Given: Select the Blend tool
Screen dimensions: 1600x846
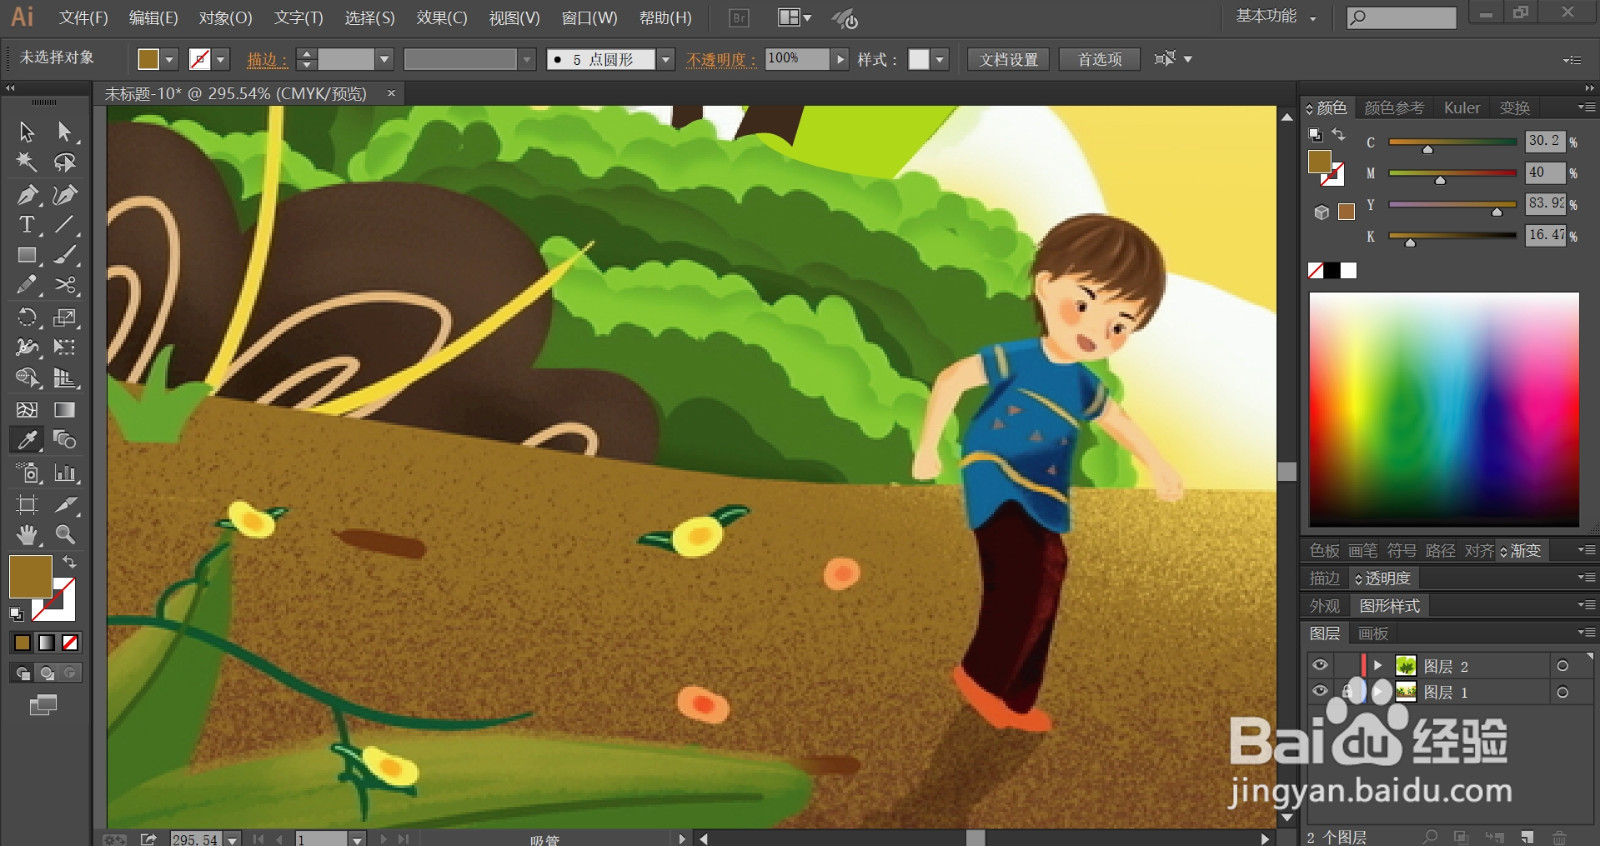Looking at the screenshot, I should pyautogui.click(x=65, y=440).
